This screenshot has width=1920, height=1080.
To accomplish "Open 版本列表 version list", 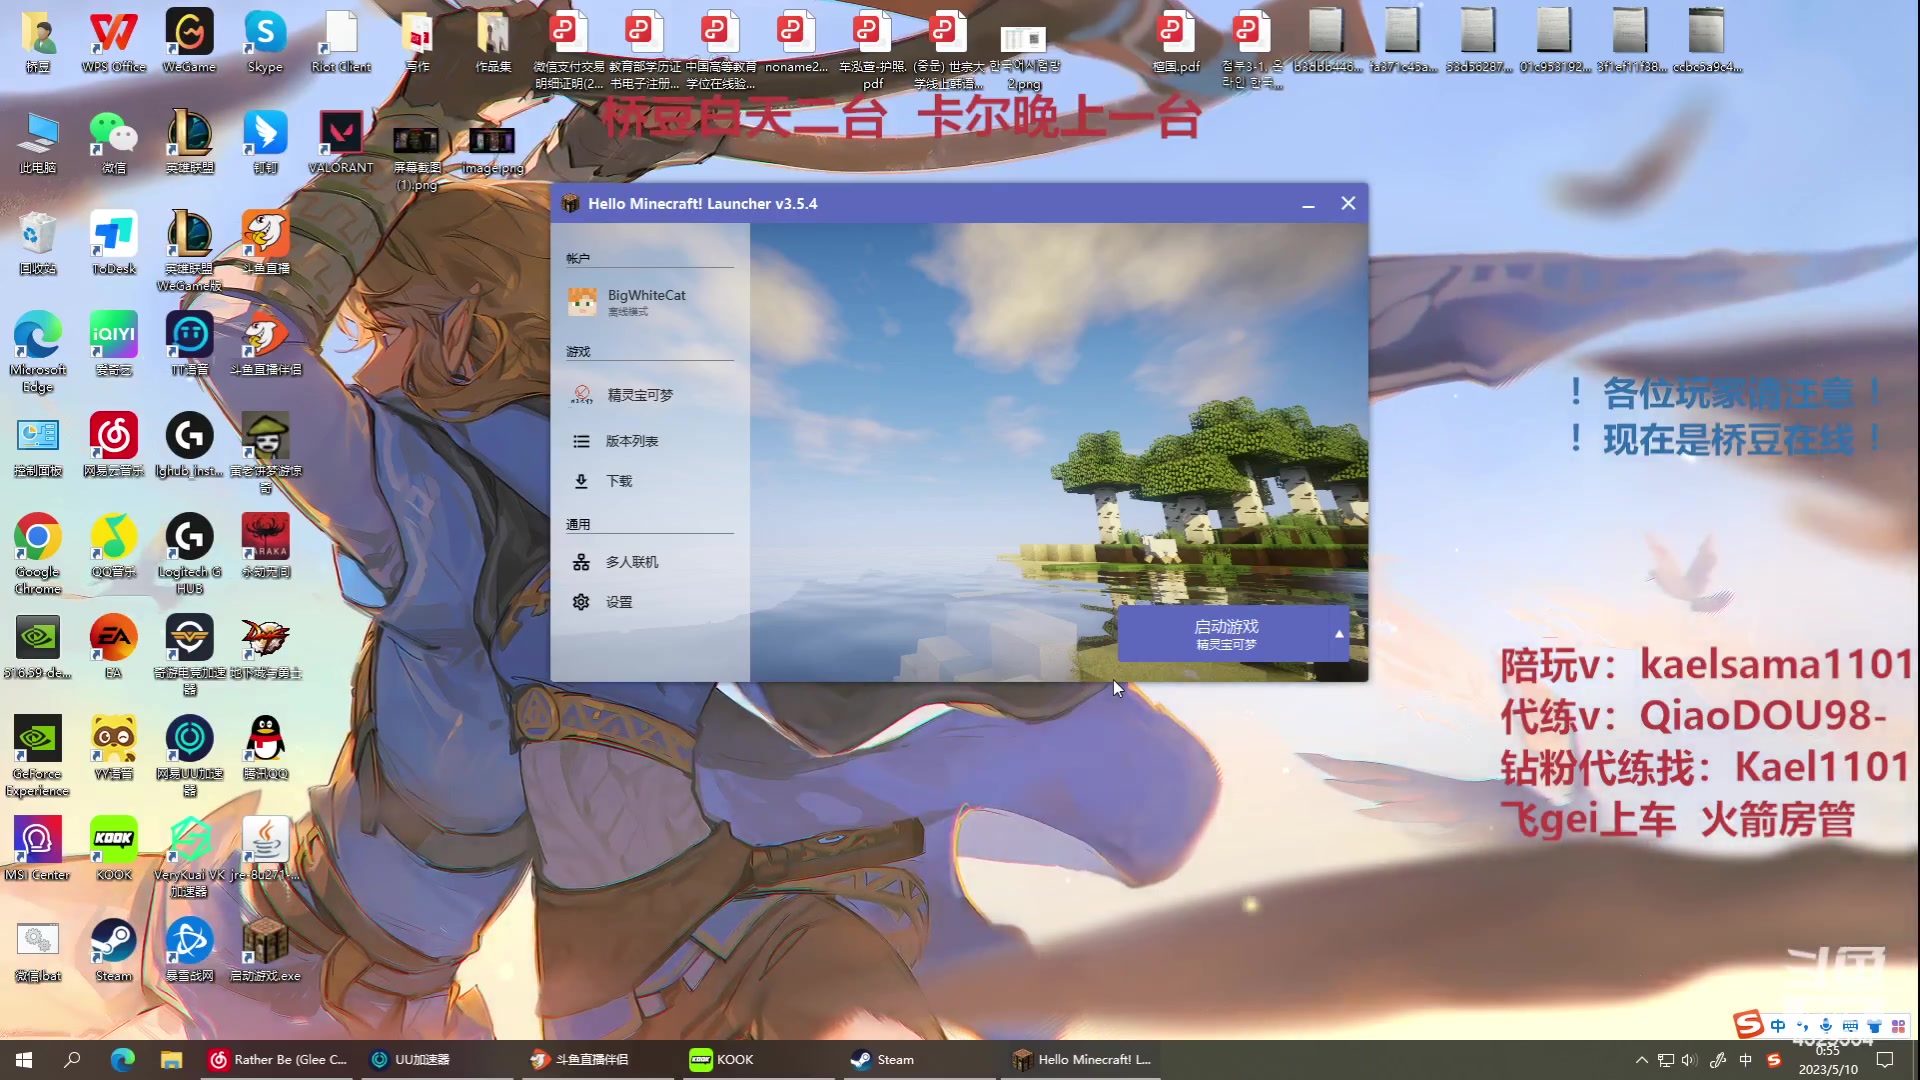I will [650, 441].
